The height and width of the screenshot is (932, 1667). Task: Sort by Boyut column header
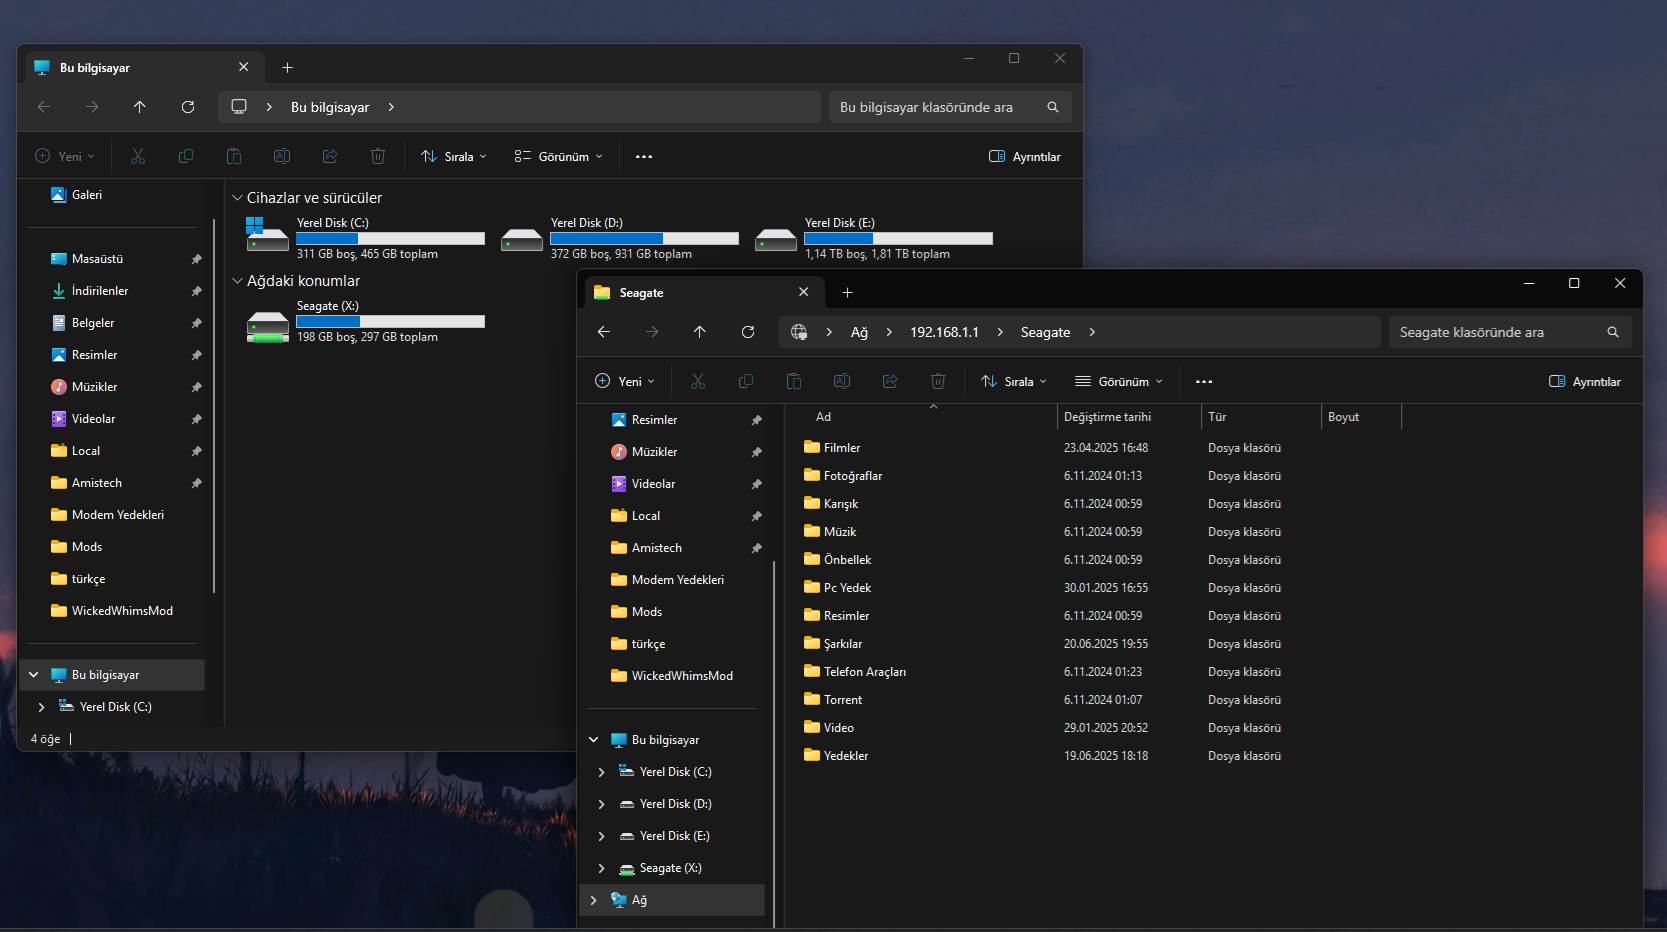(1361, 417)
